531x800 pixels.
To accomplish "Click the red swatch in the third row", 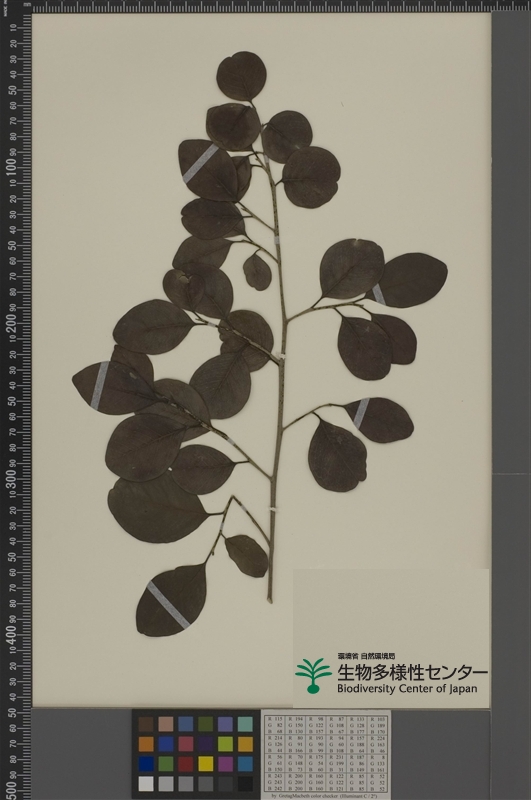I will pyautogui.click(x=186, y=764).
